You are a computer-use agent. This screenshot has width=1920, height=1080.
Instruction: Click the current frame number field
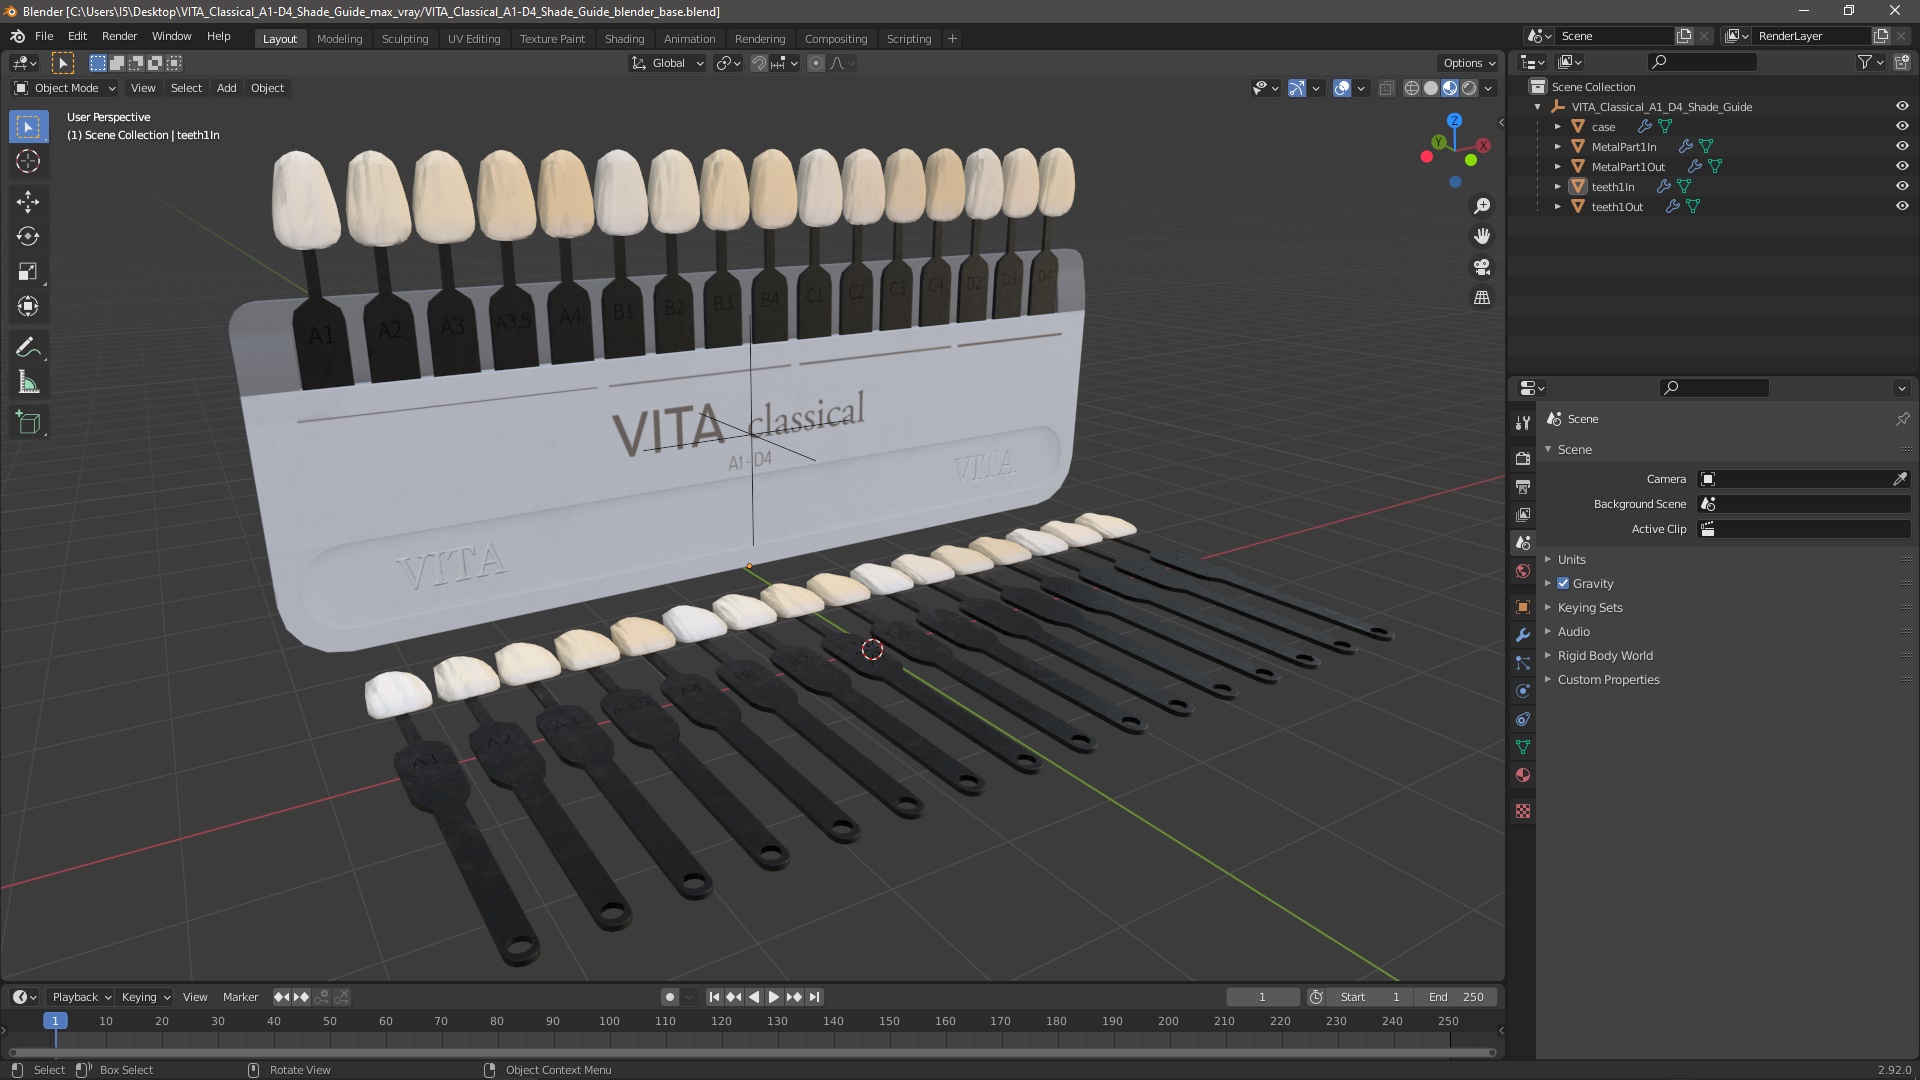[1263, 997]
